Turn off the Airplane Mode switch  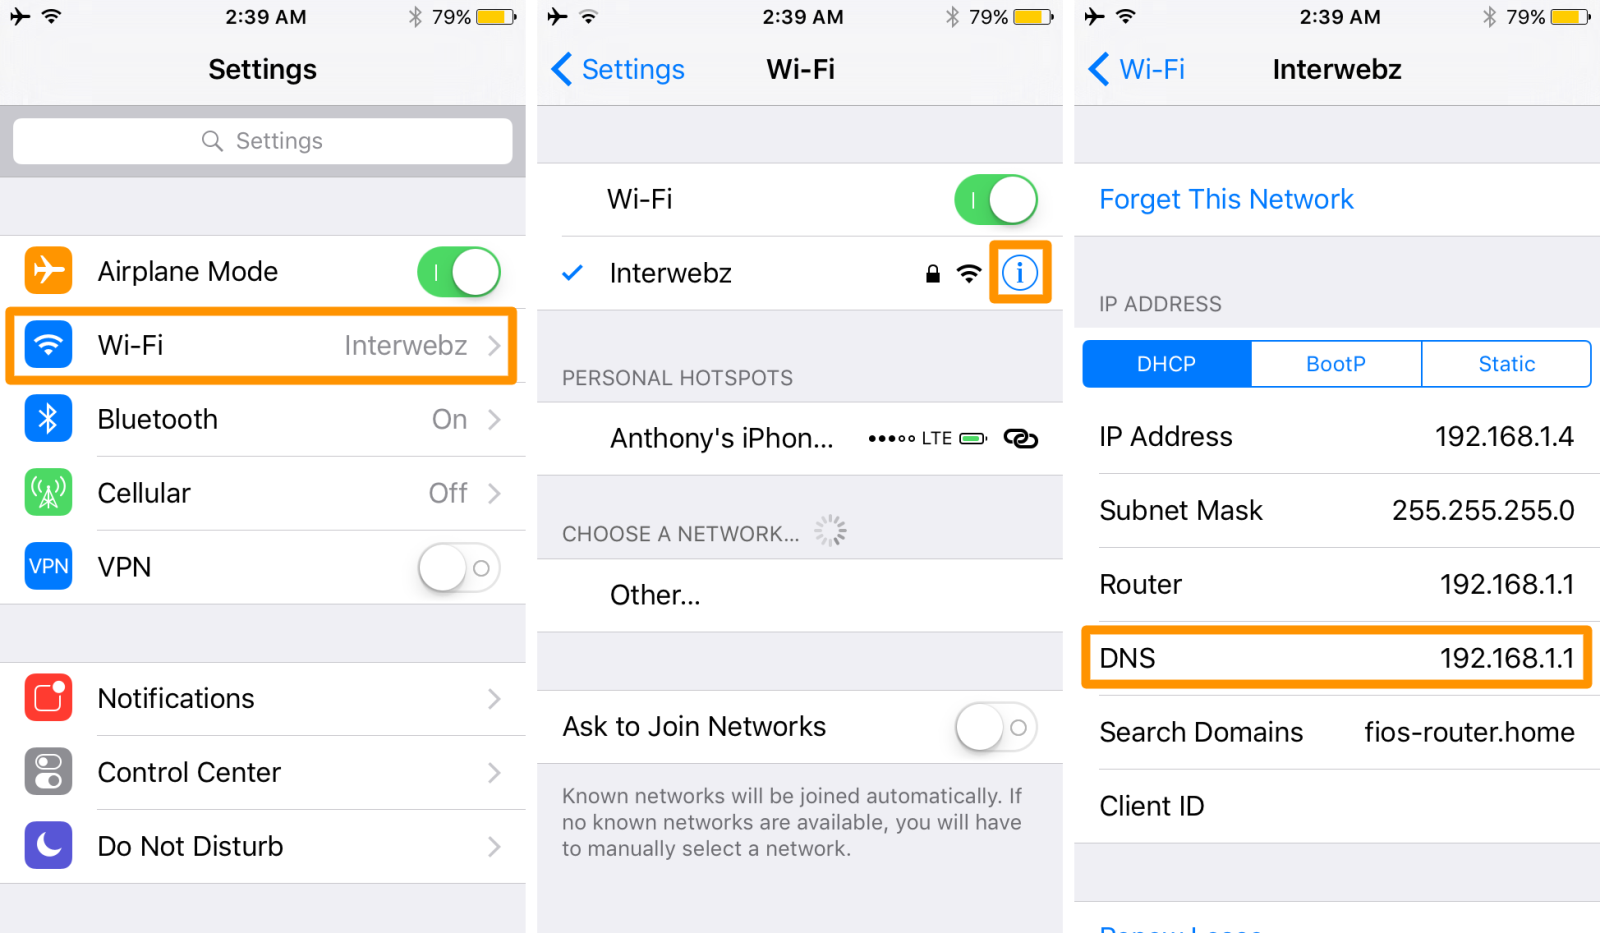pyautogui.click(x=459, y=271)
